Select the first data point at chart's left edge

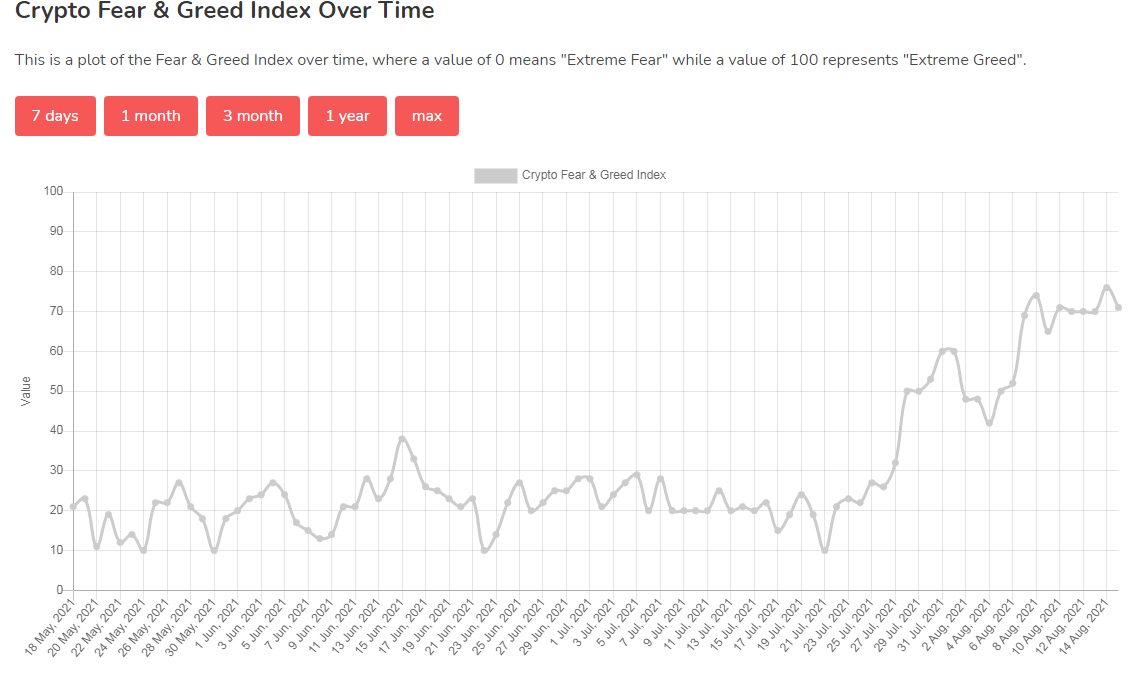[73, 507]
